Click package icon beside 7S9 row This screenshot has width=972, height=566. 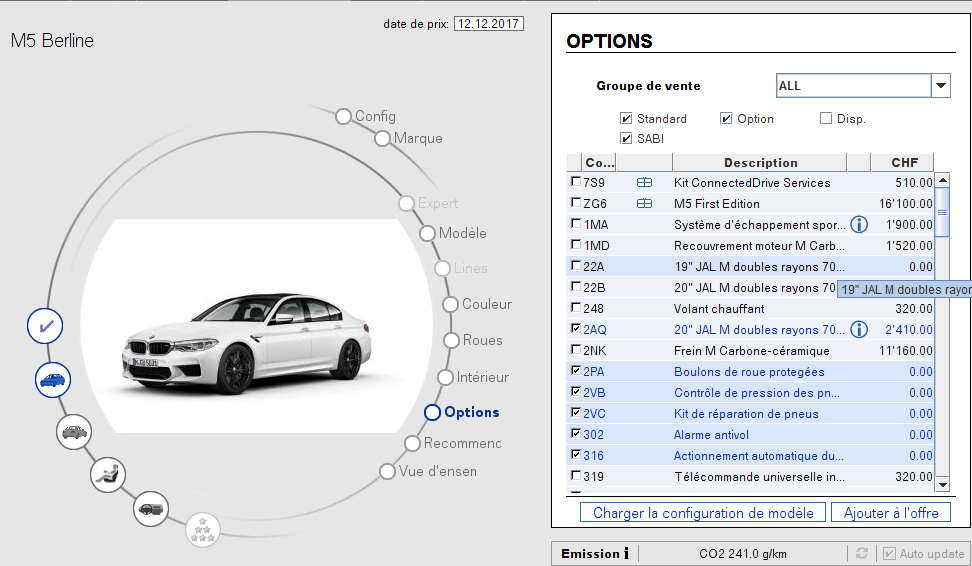(x=644, y=183)
